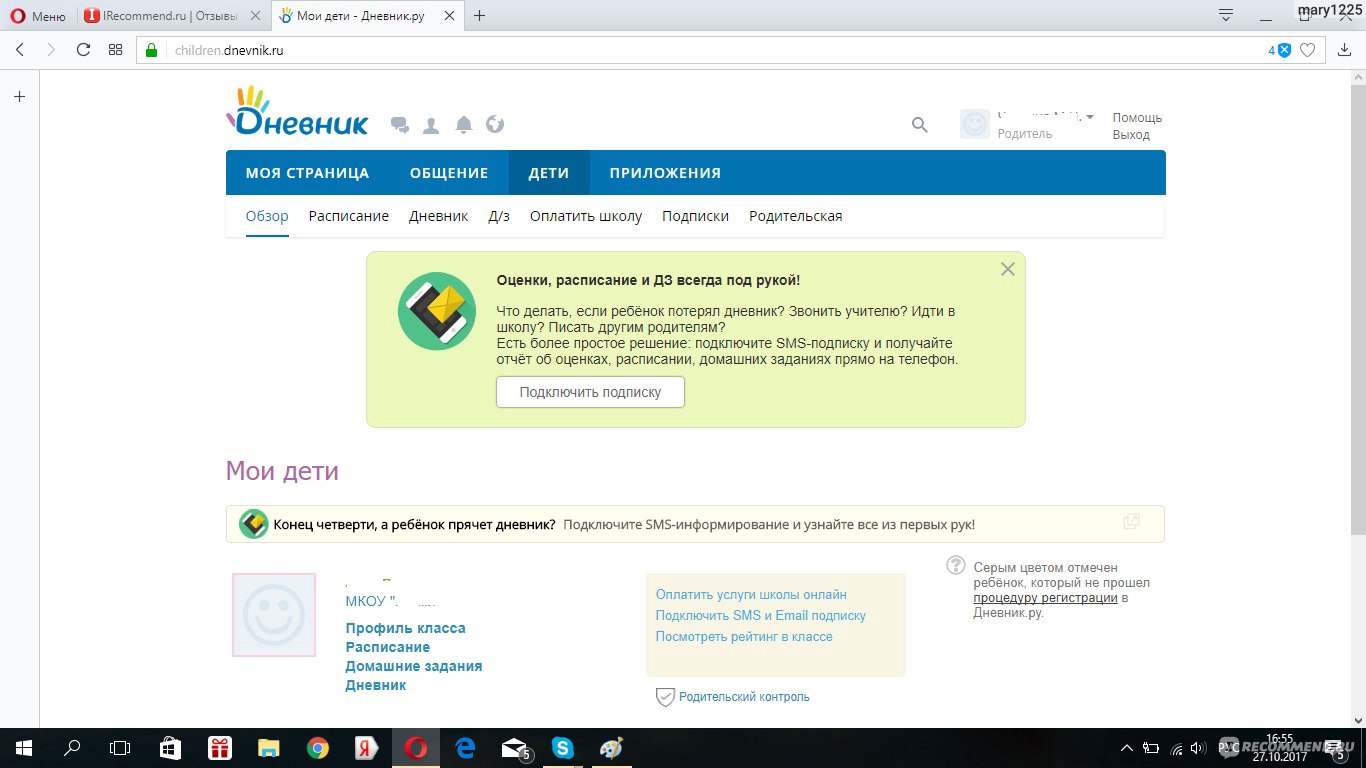Open the friends person icon
1366x768 pixels.
(431, 125)
